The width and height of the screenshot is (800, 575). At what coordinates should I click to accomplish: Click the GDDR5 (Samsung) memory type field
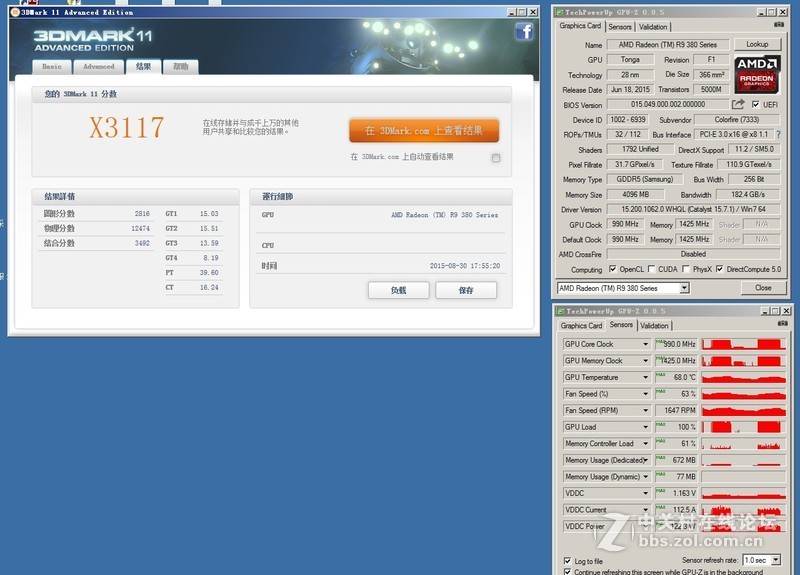pos(645,180)
